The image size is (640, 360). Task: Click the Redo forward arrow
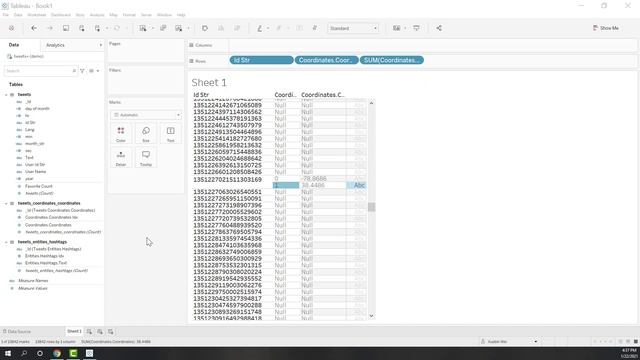click(x=50, y=28)
